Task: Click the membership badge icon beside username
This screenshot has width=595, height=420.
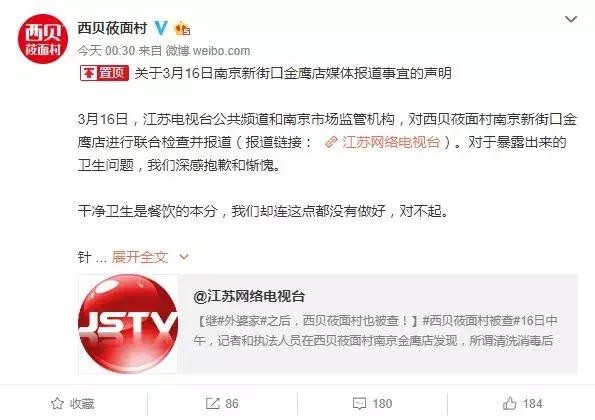Action: coord(182,28)
